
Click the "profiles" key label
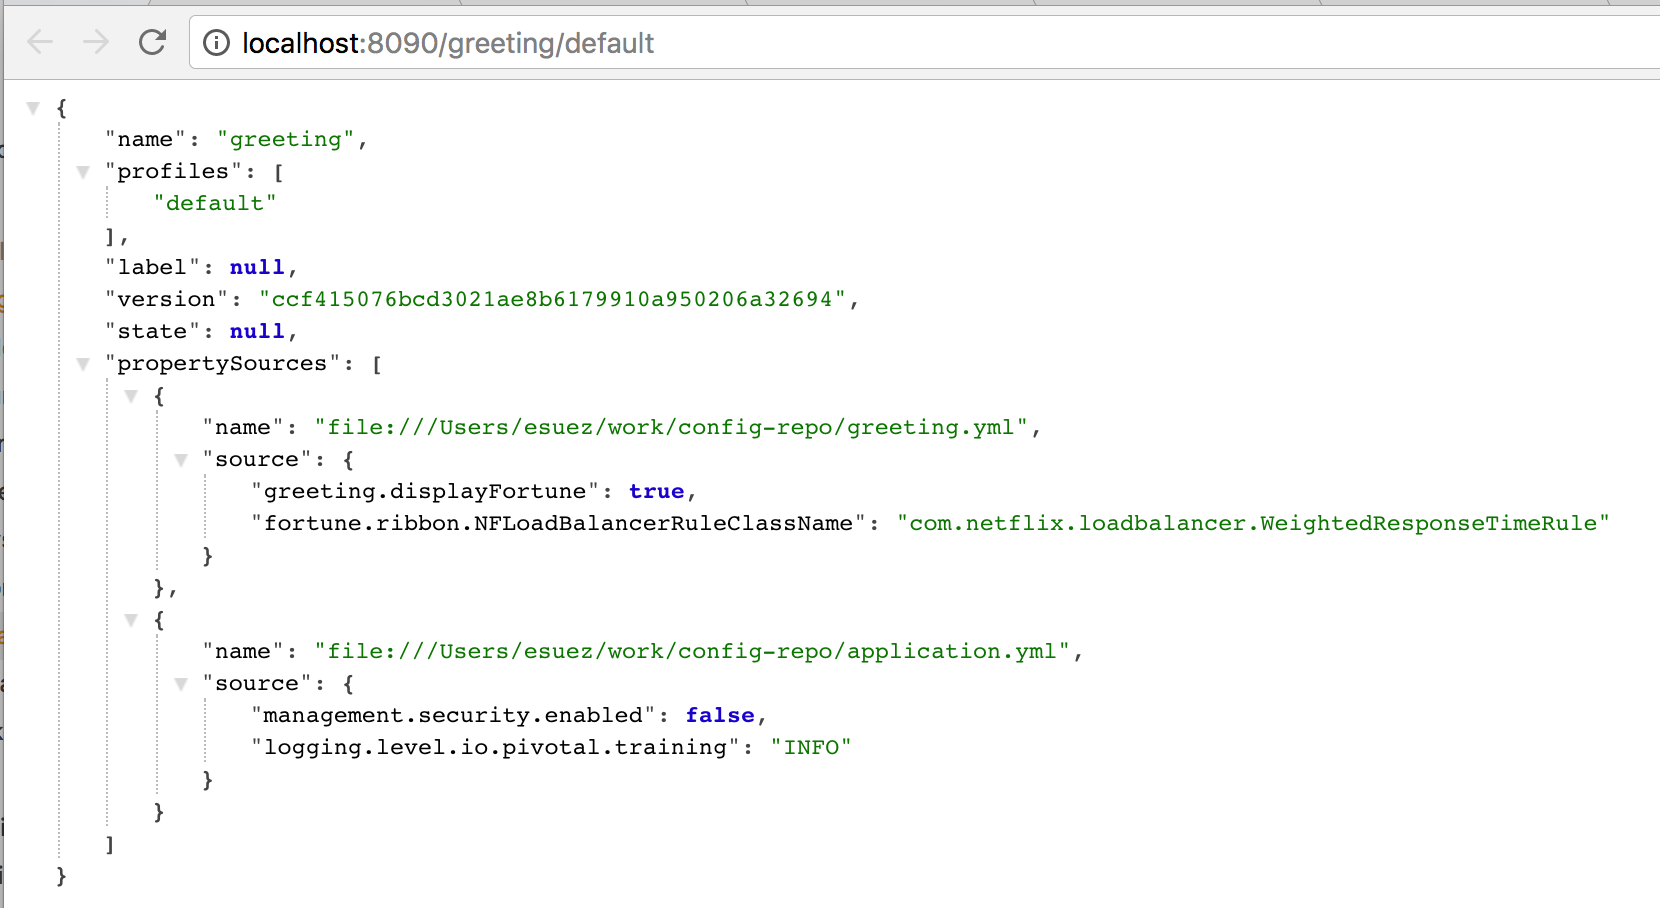174,171
